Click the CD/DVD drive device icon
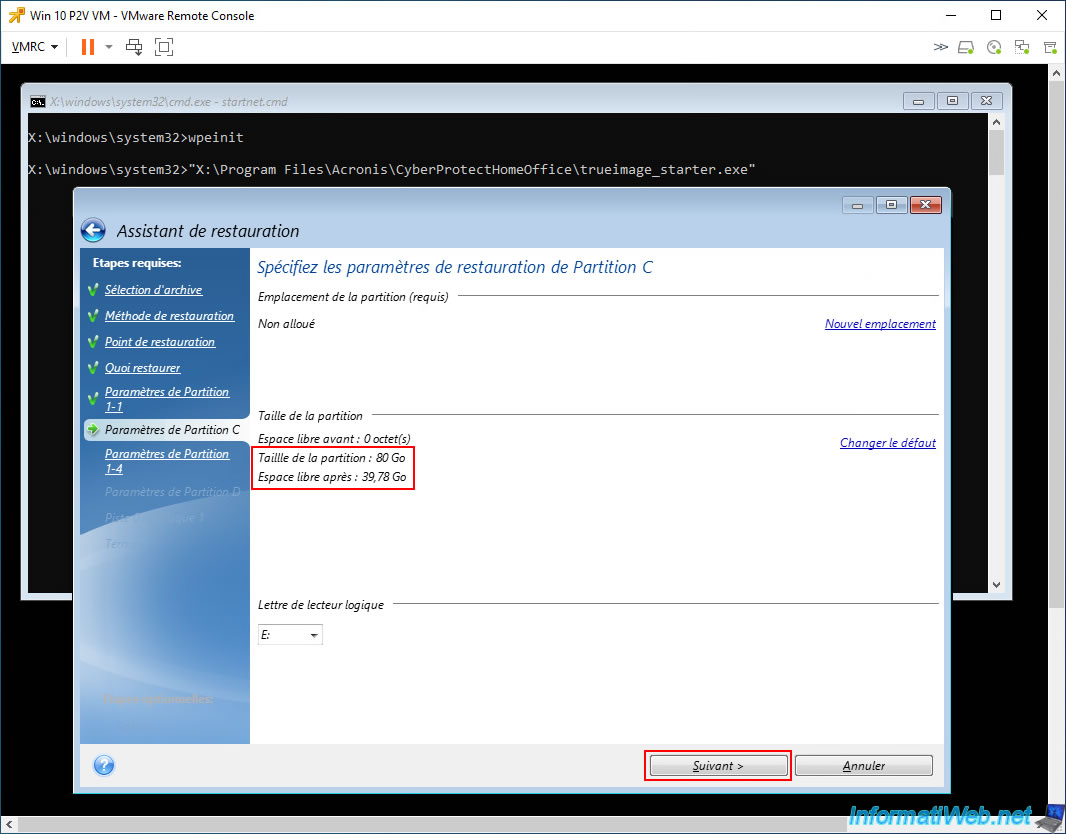This screenshot has height=834, width=1066. [994, 47]
